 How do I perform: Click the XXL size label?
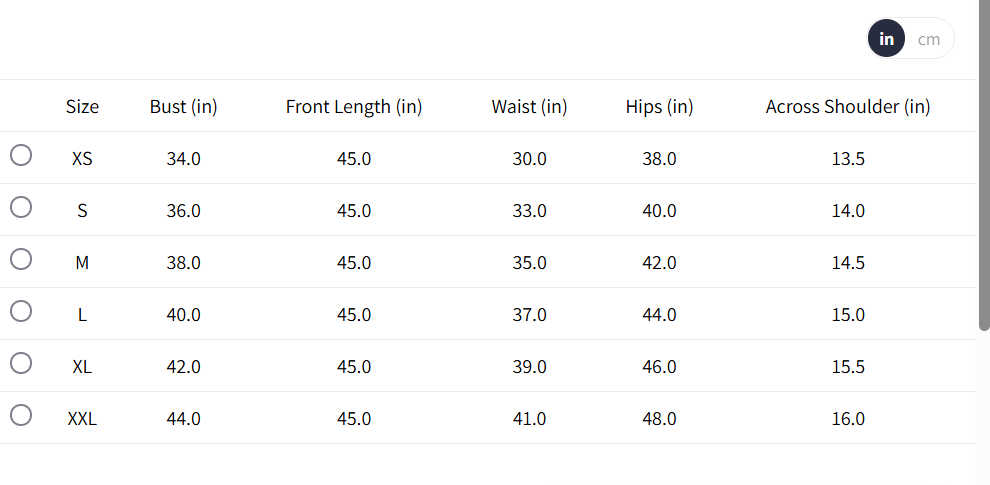click(82, 418)
